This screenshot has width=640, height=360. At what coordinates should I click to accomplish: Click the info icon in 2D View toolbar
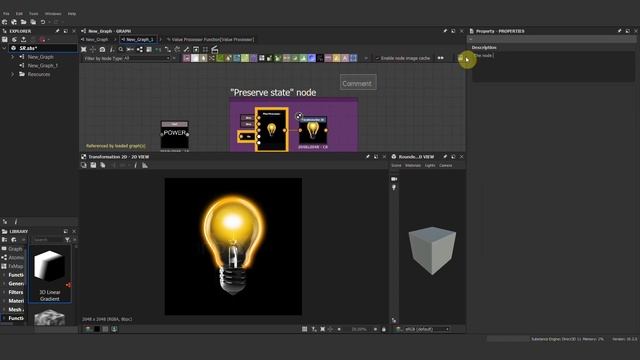coord(136,165)
